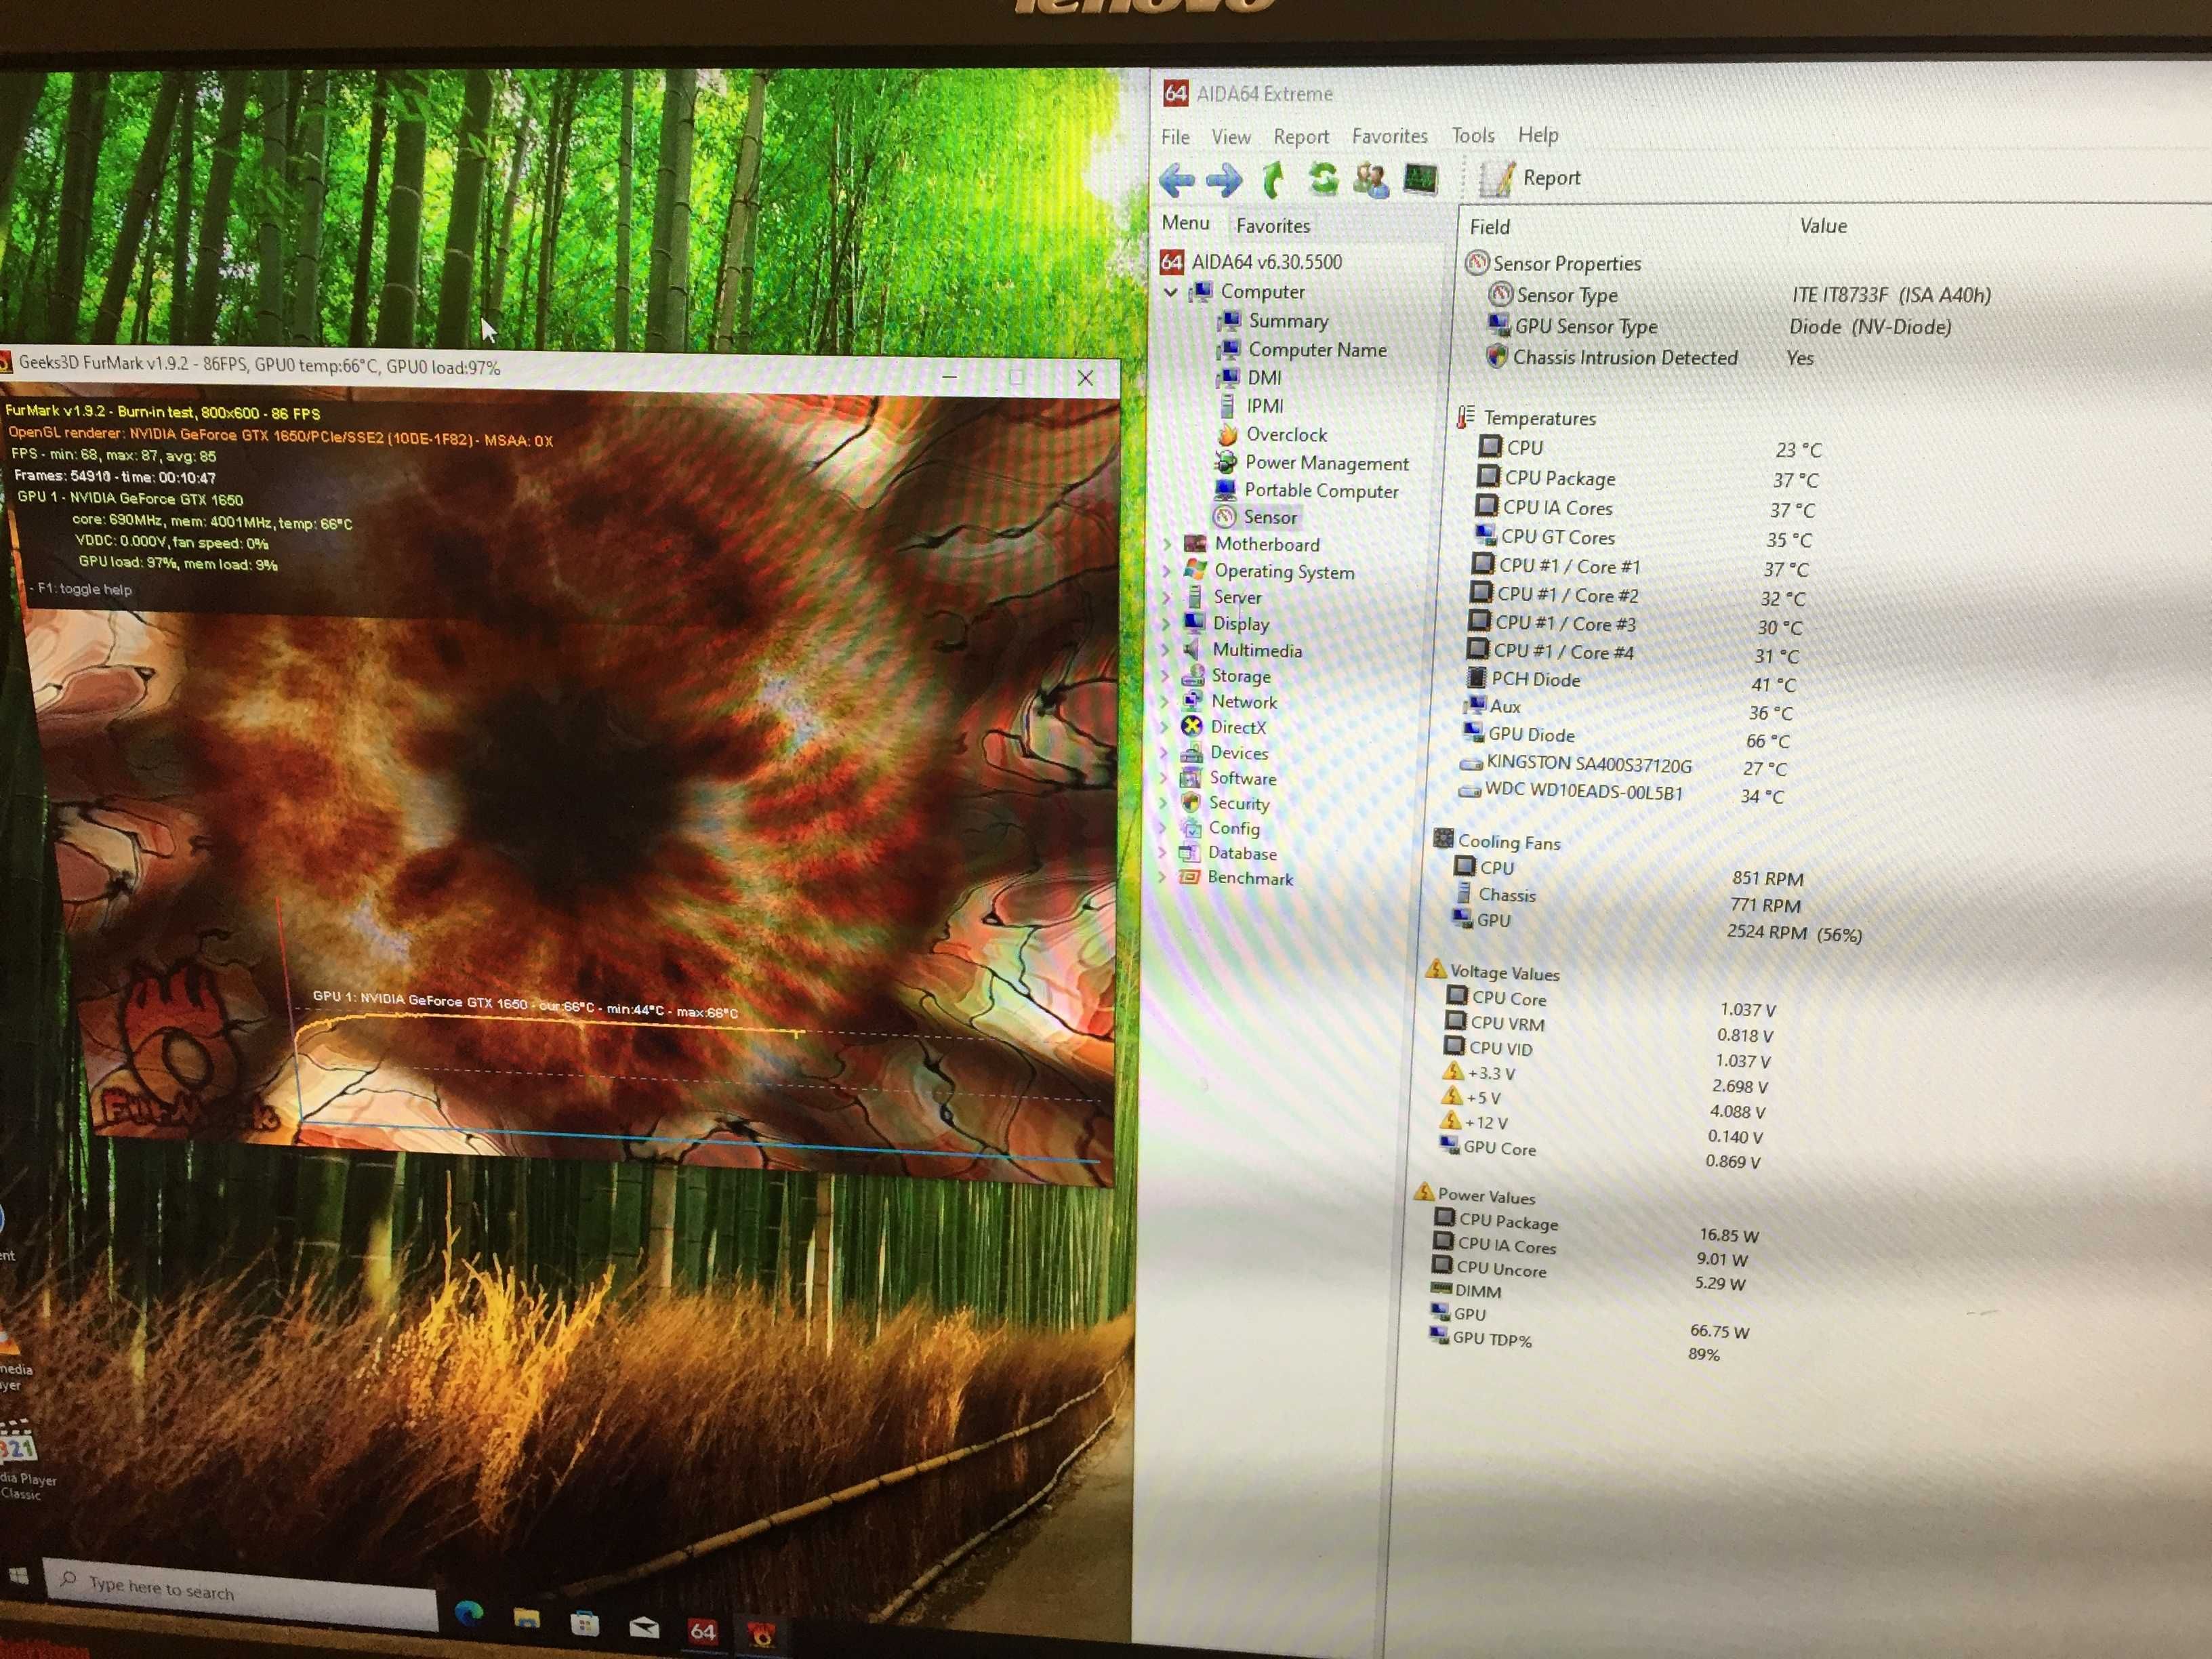Click the green monitor toolbar icon
This screenshot has width=2212, height=1659.
point(1420,179)
